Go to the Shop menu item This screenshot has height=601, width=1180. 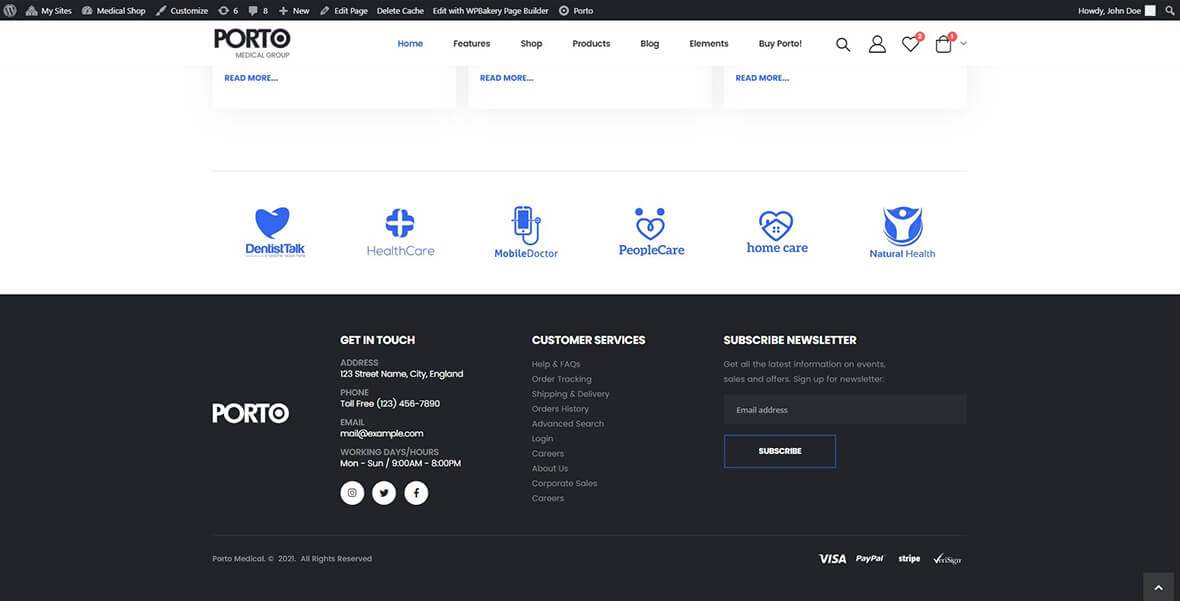[531, 44]
